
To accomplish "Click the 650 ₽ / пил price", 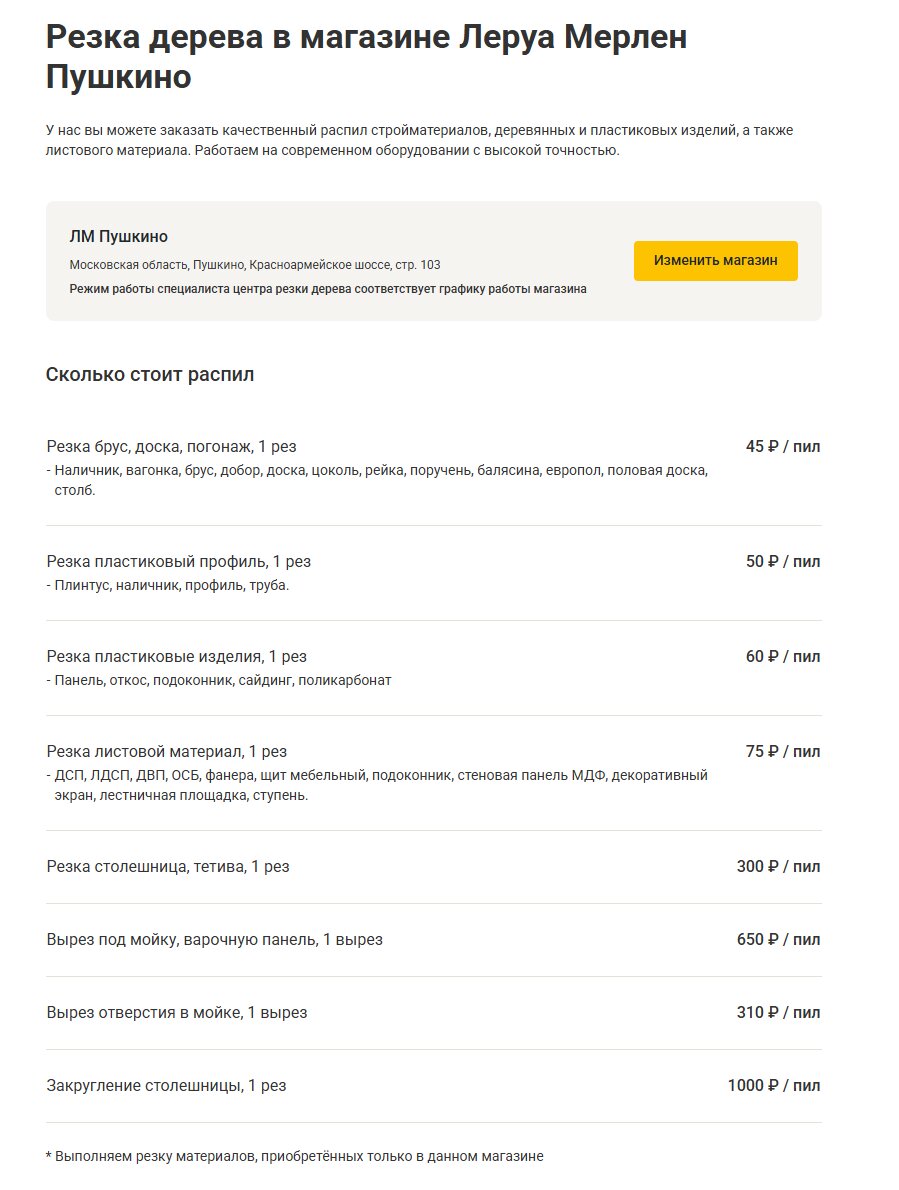I will tap(778, 940).
